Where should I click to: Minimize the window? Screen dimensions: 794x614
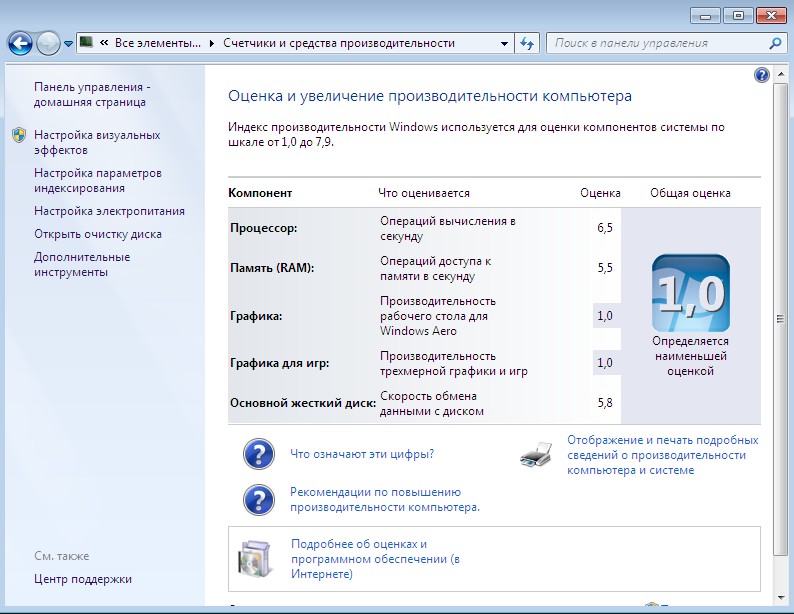point(704,16)
